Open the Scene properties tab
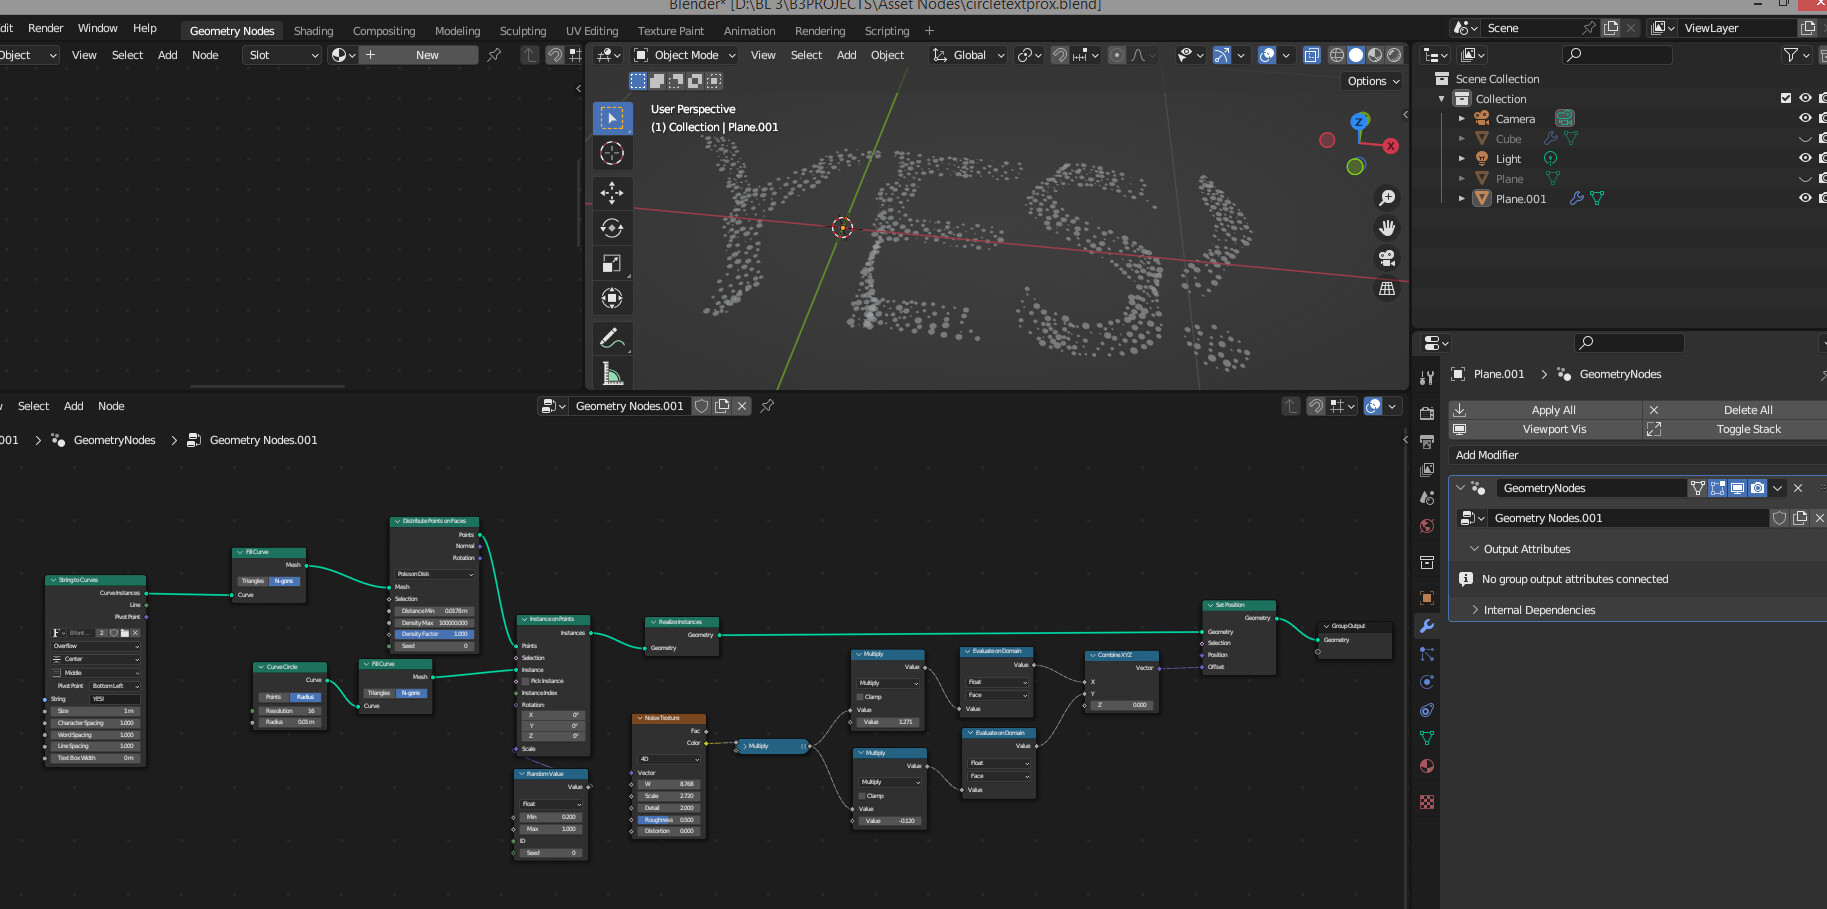1827x909 pixels. [1427, 497]
